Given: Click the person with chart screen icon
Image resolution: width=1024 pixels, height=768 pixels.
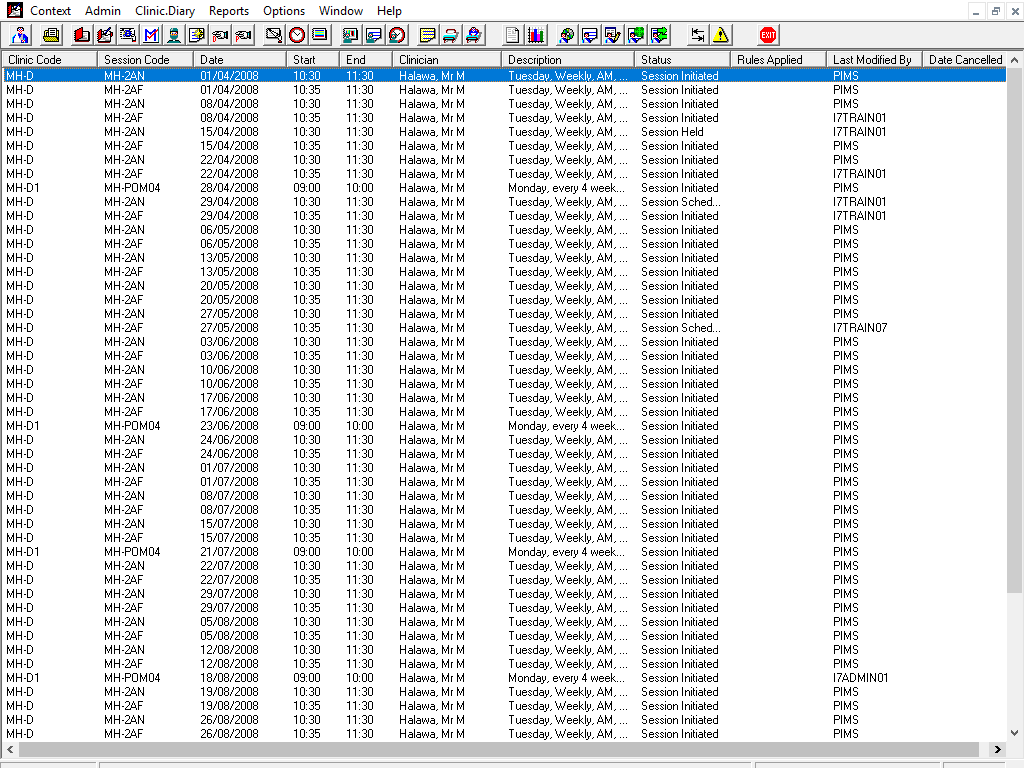Looking at the screenshot, I should [351, 35].
